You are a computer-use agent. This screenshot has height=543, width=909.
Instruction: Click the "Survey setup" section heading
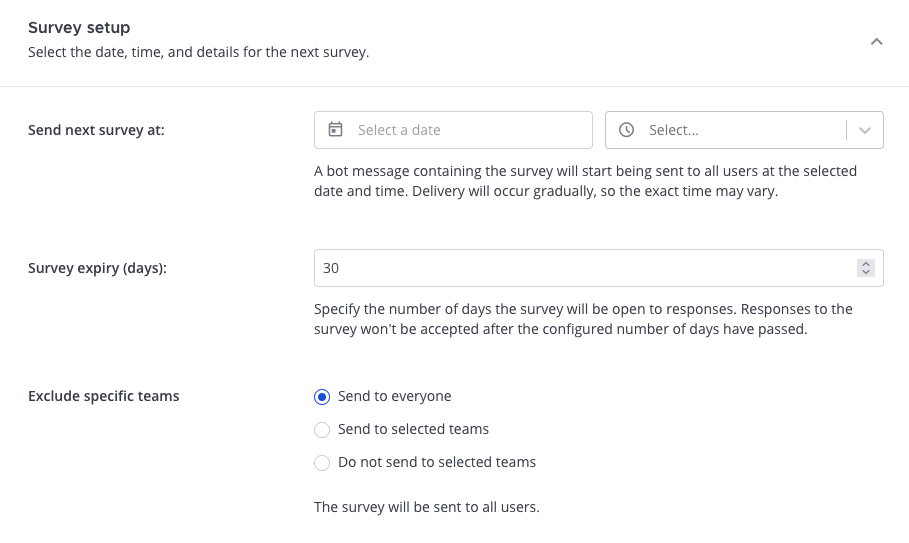79,28
